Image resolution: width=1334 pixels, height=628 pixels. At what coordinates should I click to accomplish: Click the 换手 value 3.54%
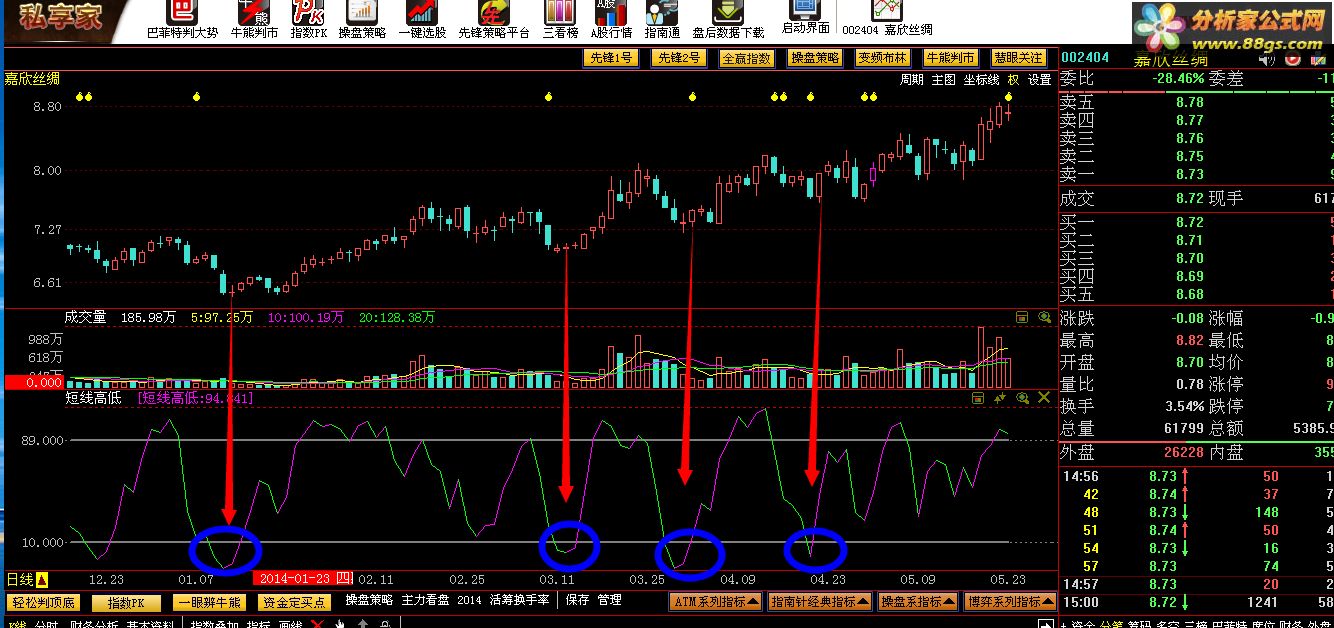[x=1183, y=406]
